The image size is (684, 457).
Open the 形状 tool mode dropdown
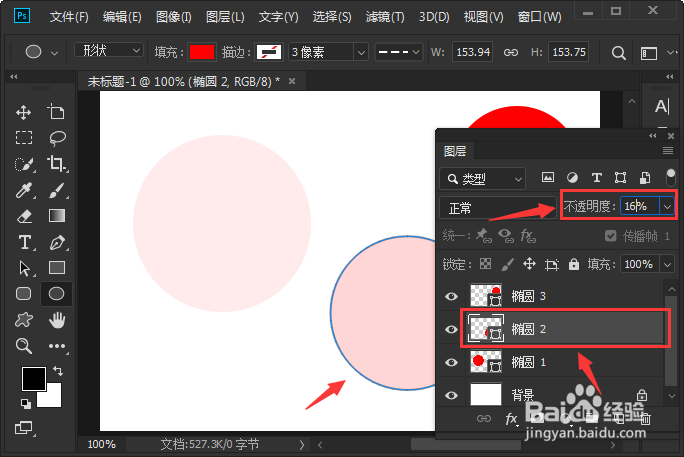pyautogui.click(x=109, y=51)
